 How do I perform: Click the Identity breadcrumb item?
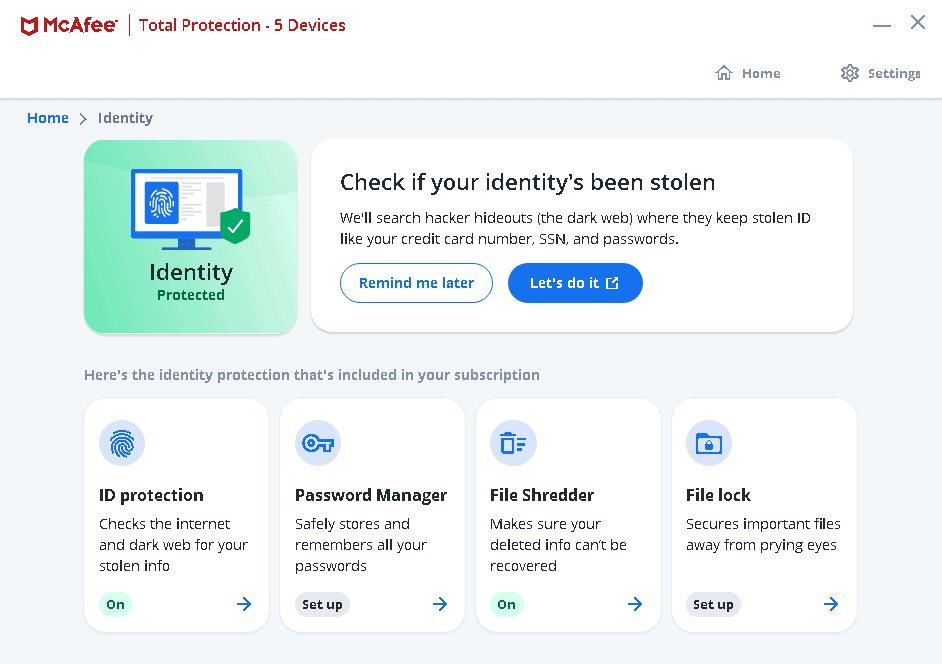tap(124, 117)
